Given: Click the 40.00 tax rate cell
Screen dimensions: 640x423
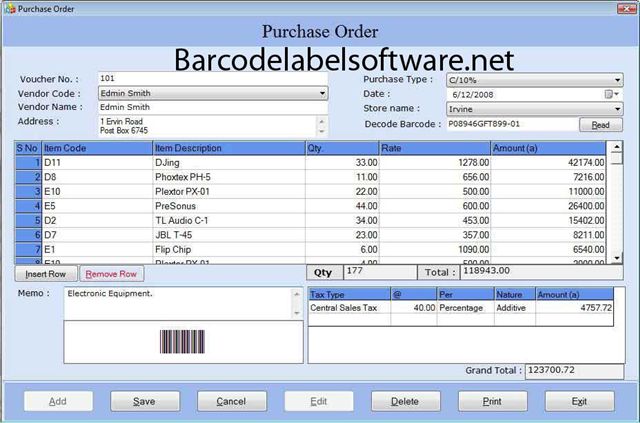Looking at the screenshot, I should pos(413,308).
